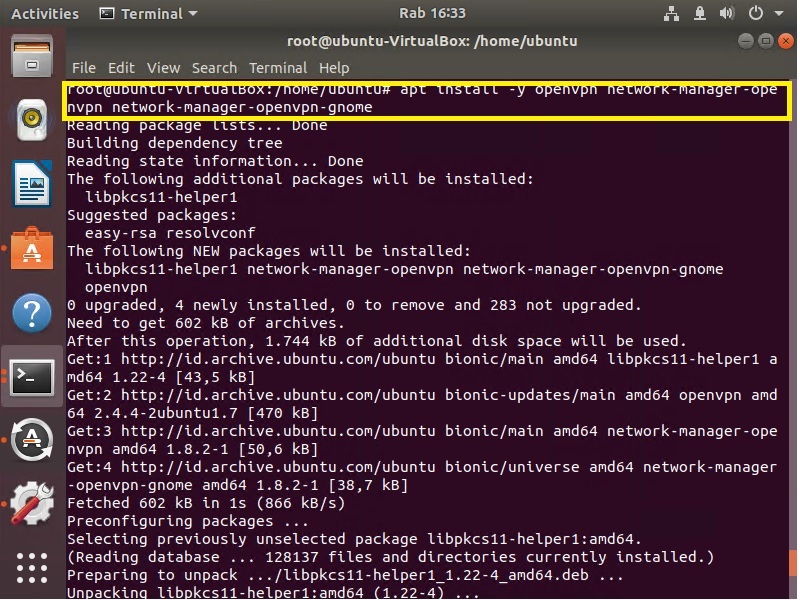Screen dimensions: 800x600
Task: Open the View menu
Action: pyautogui.click(x=163, y=68)
